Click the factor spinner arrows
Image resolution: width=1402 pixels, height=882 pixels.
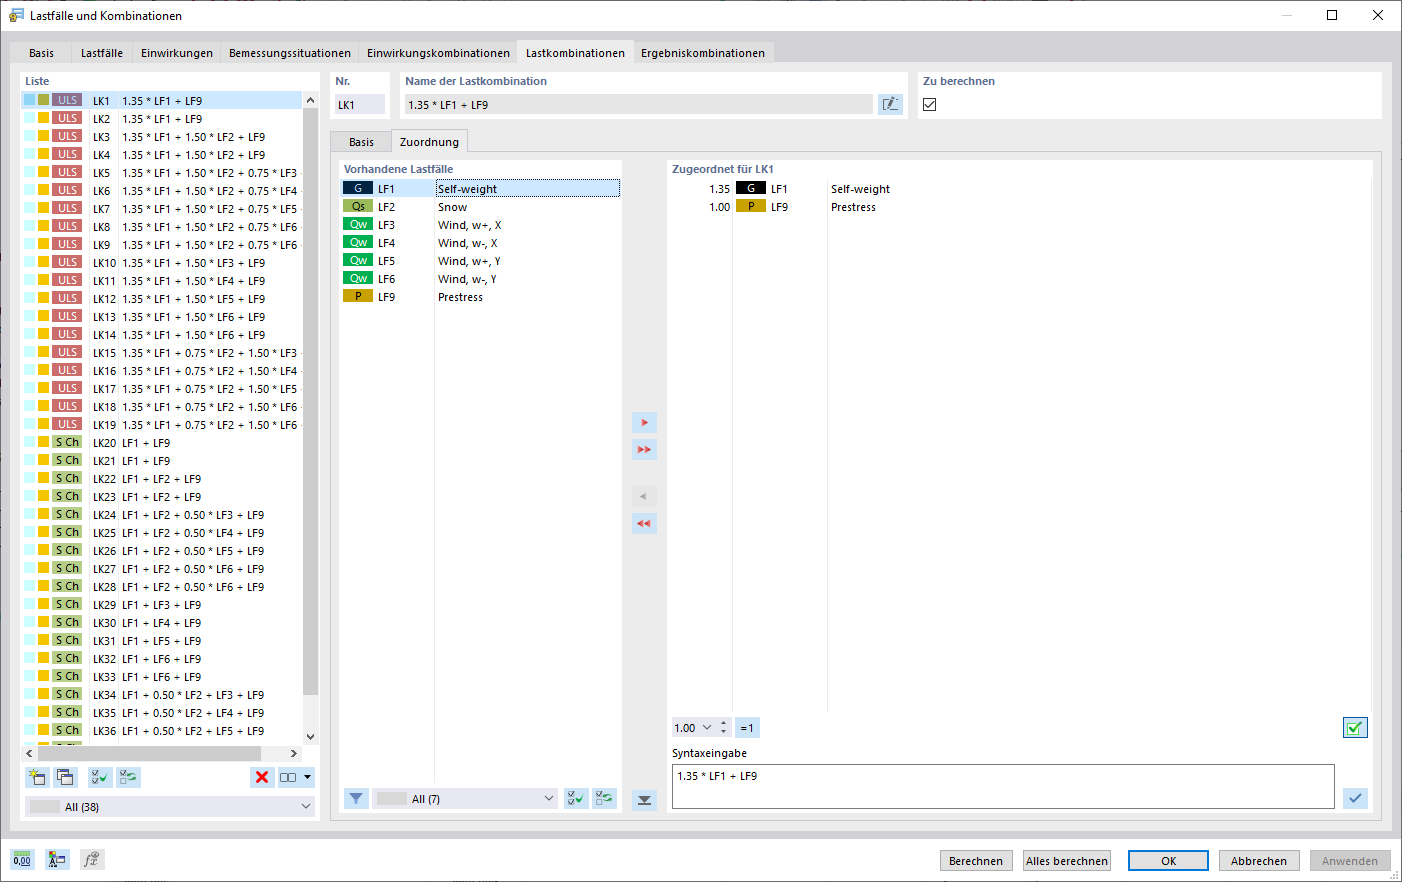(x=724, y=728)
